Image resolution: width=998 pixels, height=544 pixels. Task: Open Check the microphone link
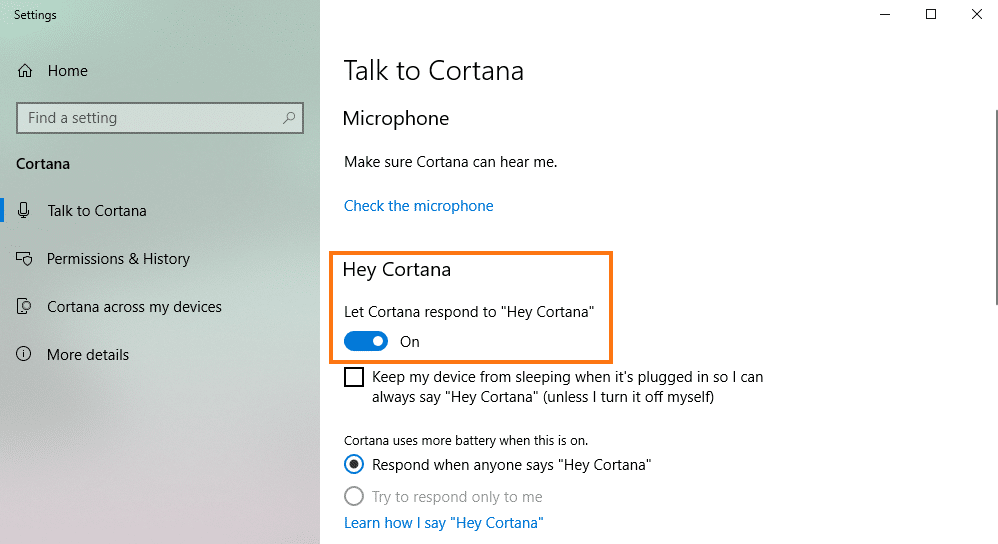[x=419, y=206]
